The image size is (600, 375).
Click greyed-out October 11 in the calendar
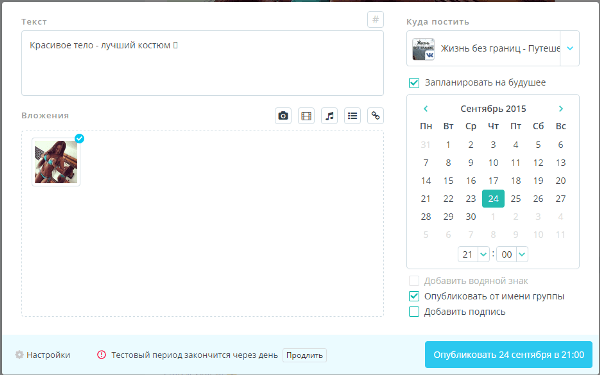point(561,235)
